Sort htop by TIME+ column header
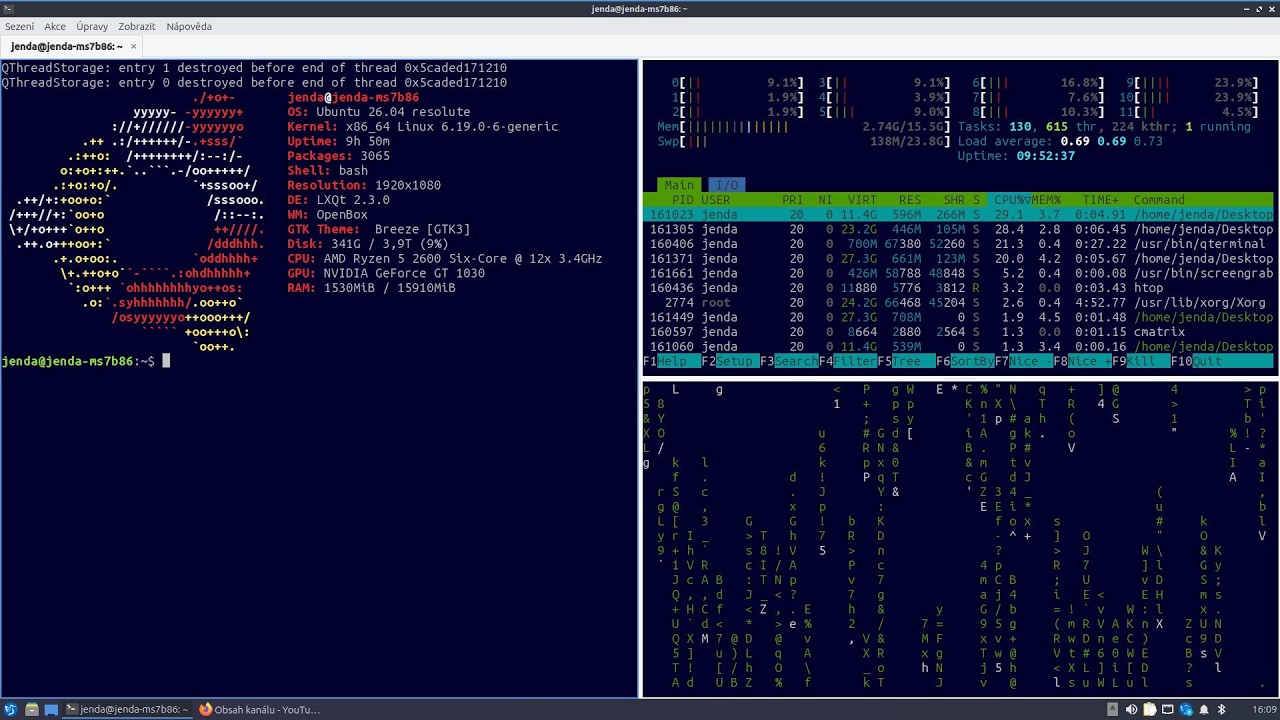 point(1101,200)
